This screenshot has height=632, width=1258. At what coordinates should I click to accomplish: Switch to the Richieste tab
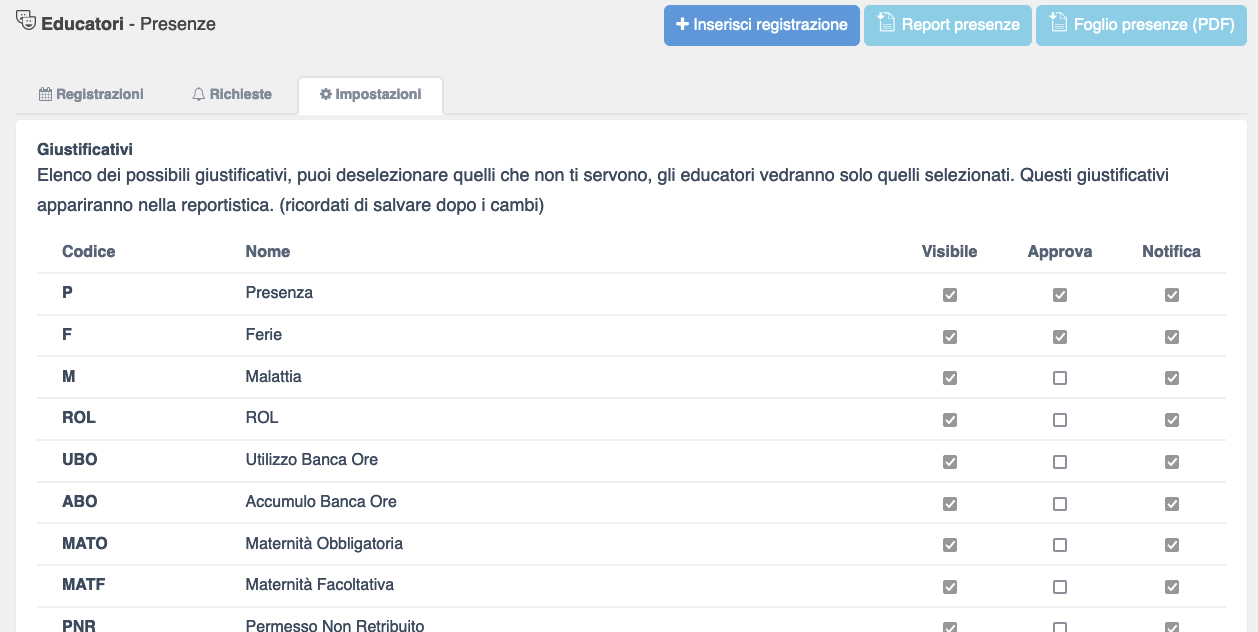coord(232,94)
